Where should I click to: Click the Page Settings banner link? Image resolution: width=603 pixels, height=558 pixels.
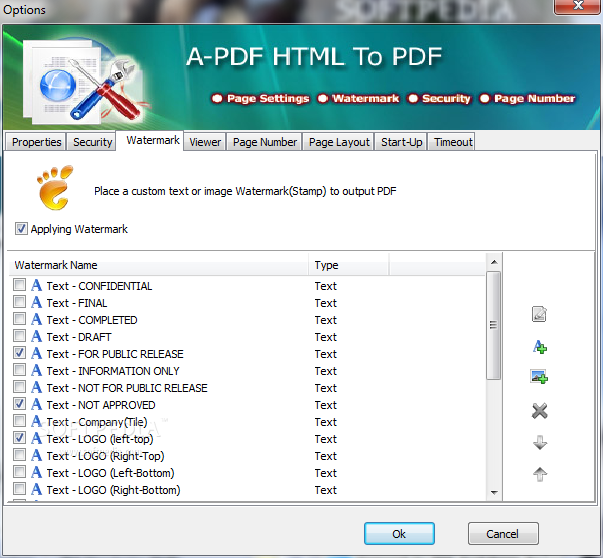point(260,98)
